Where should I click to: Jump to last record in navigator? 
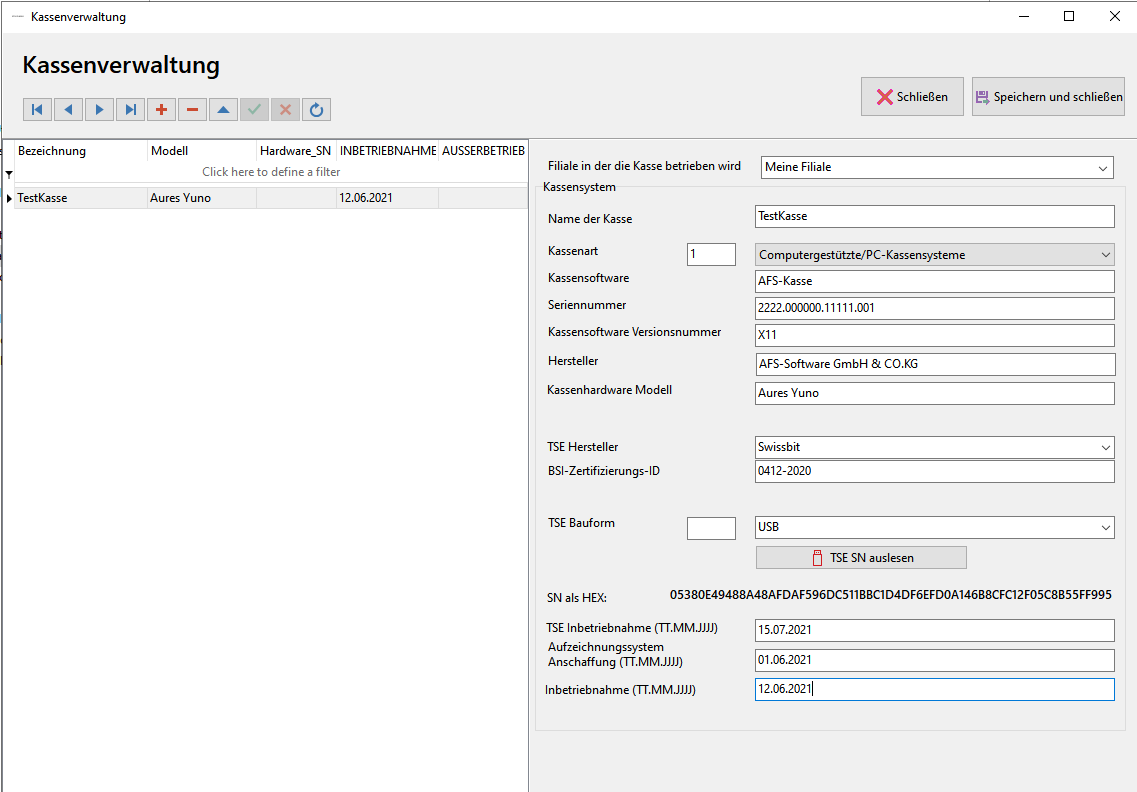tap(131, 110)
